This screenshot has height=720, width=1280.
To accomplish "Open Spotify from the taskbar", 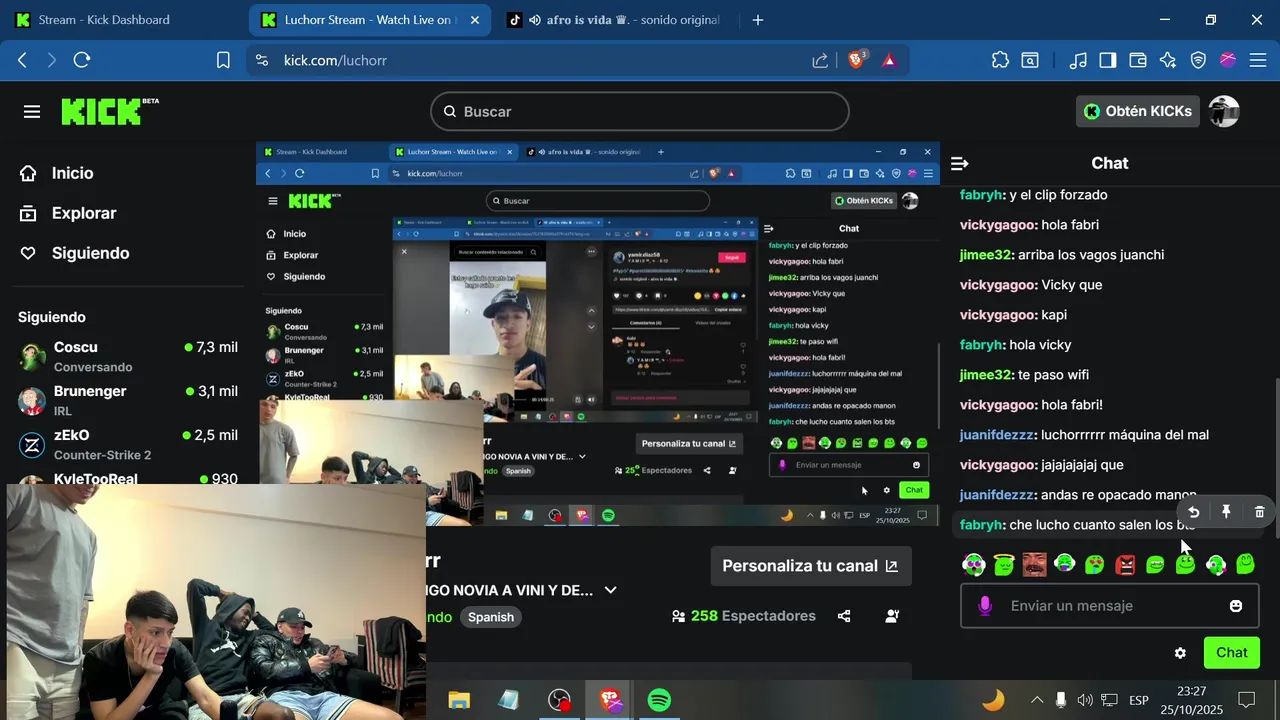I will coord(659,700).
